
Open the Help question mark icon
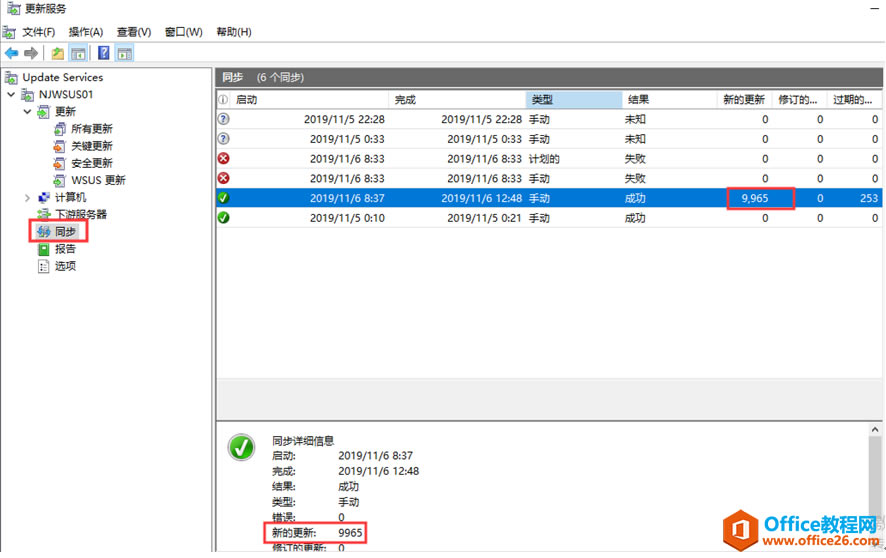(104, 53)
